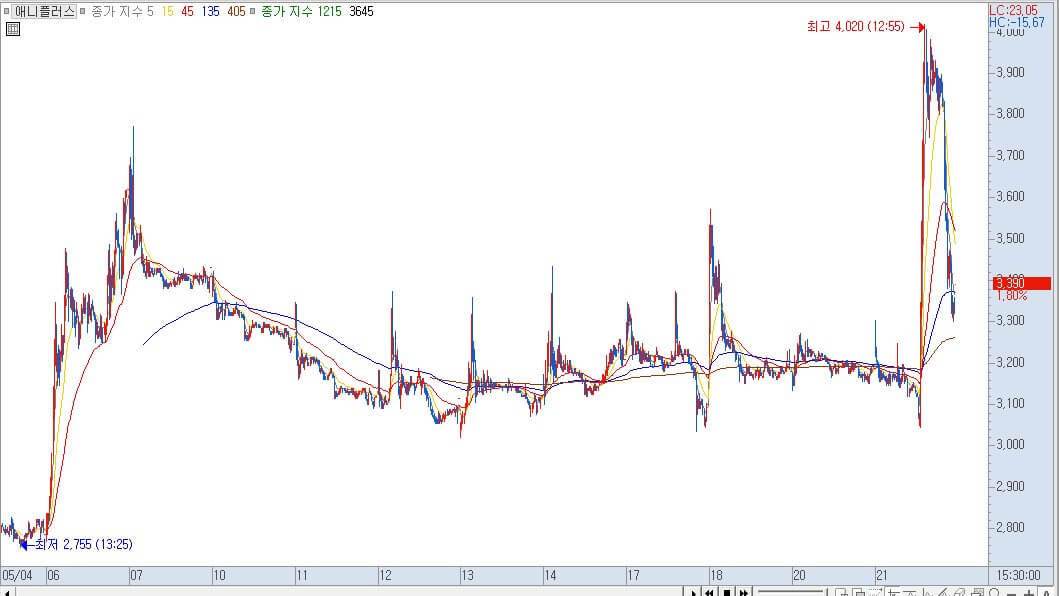Select the yellow 15 moving average legend
This screenshot has height=596, width=1059.
[167, 11]
